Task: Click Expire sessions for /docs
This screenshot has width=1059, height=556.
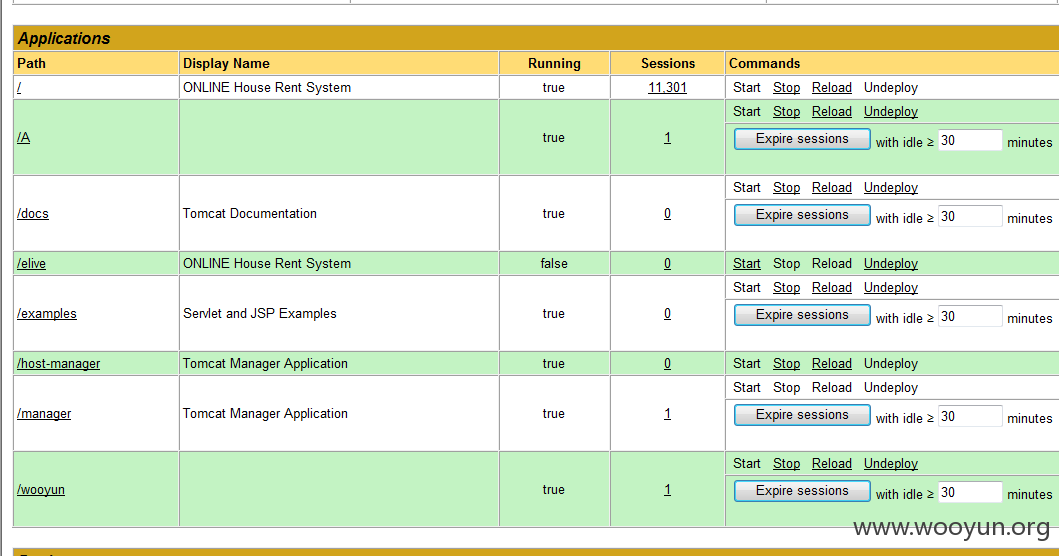Action: [x=802, y=215]
